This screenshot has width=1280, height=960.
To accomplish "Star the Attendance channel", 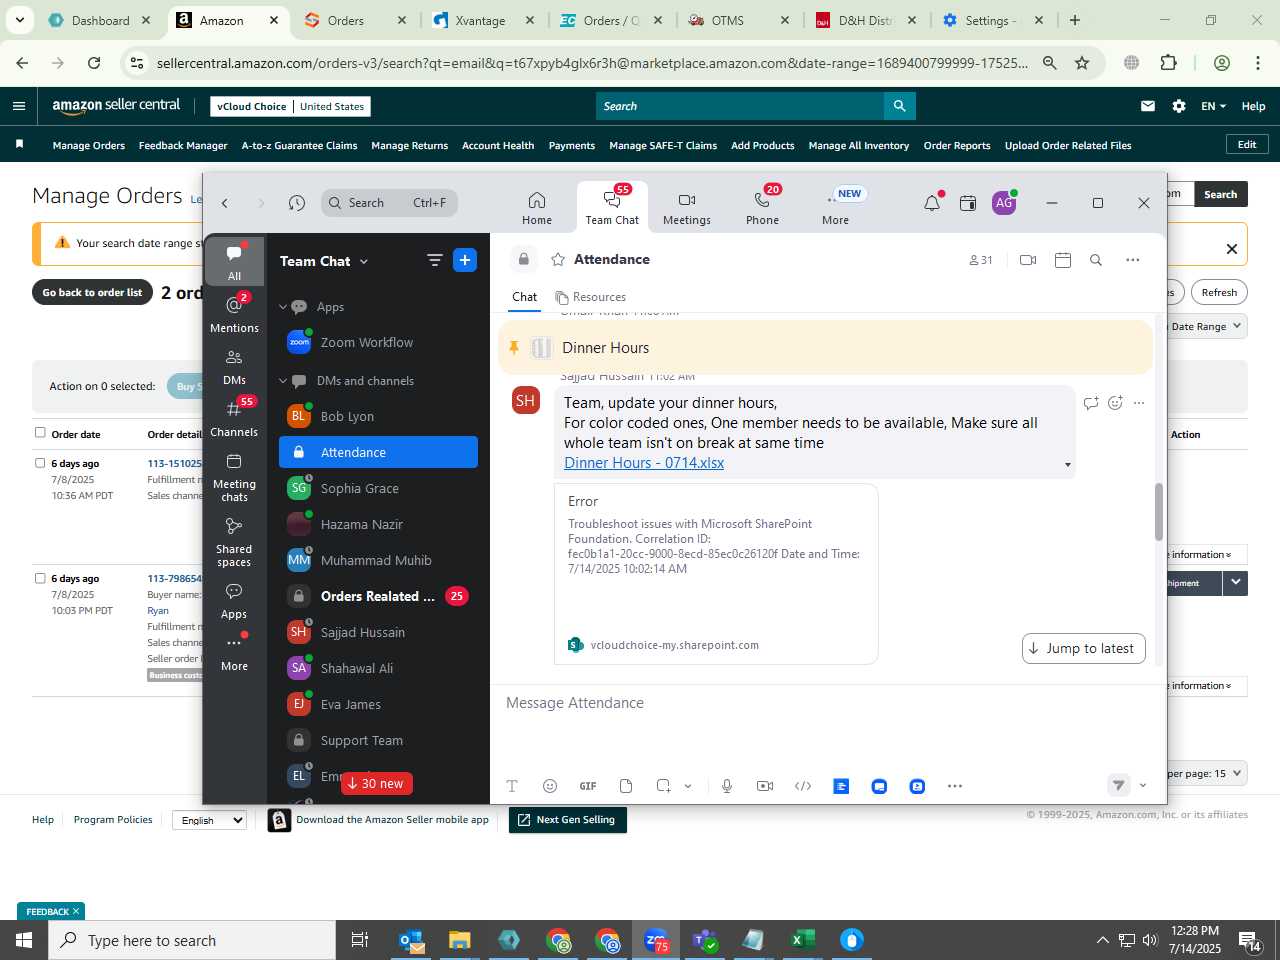I will tap(558, 260).
